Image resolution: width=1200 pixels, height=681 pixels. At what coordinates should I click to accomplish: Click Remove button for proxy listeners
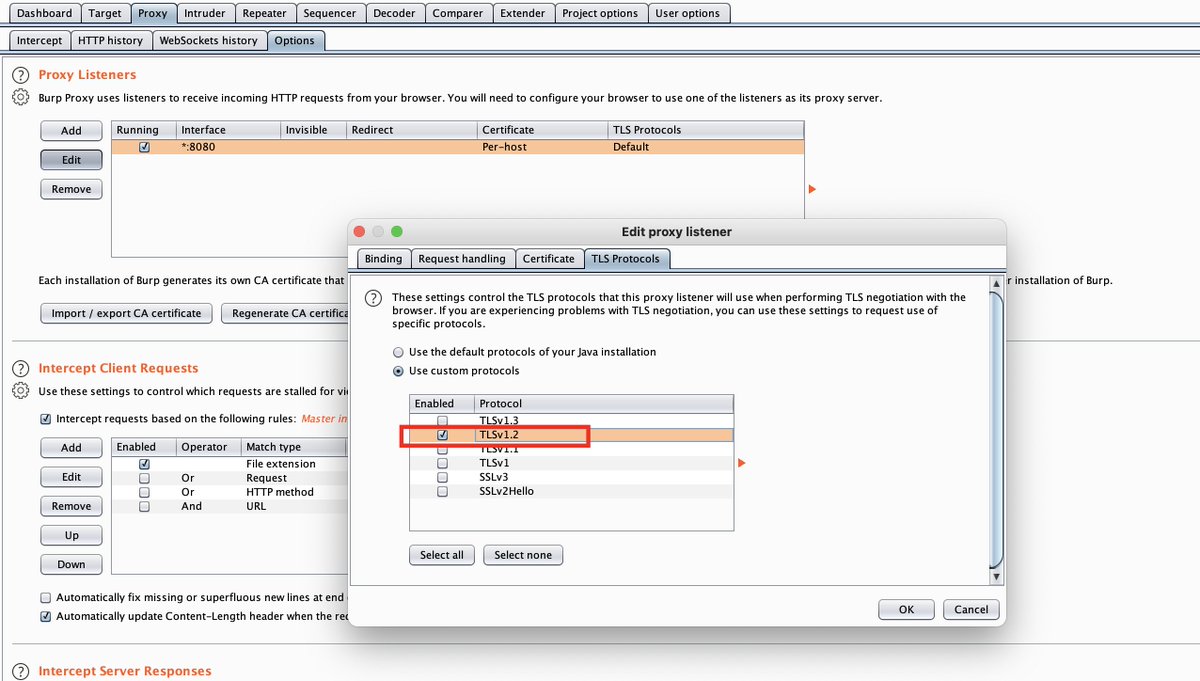point(71,189)
